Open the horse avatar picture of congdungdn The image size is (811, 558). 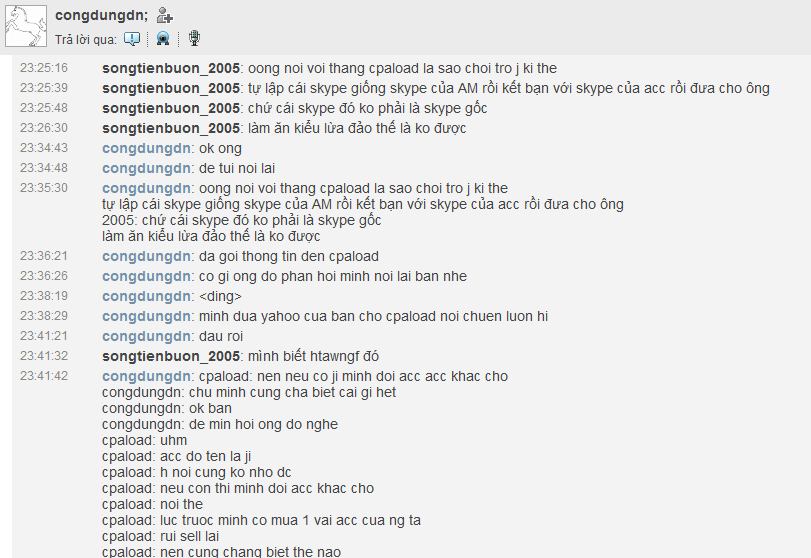pos(26,26)
